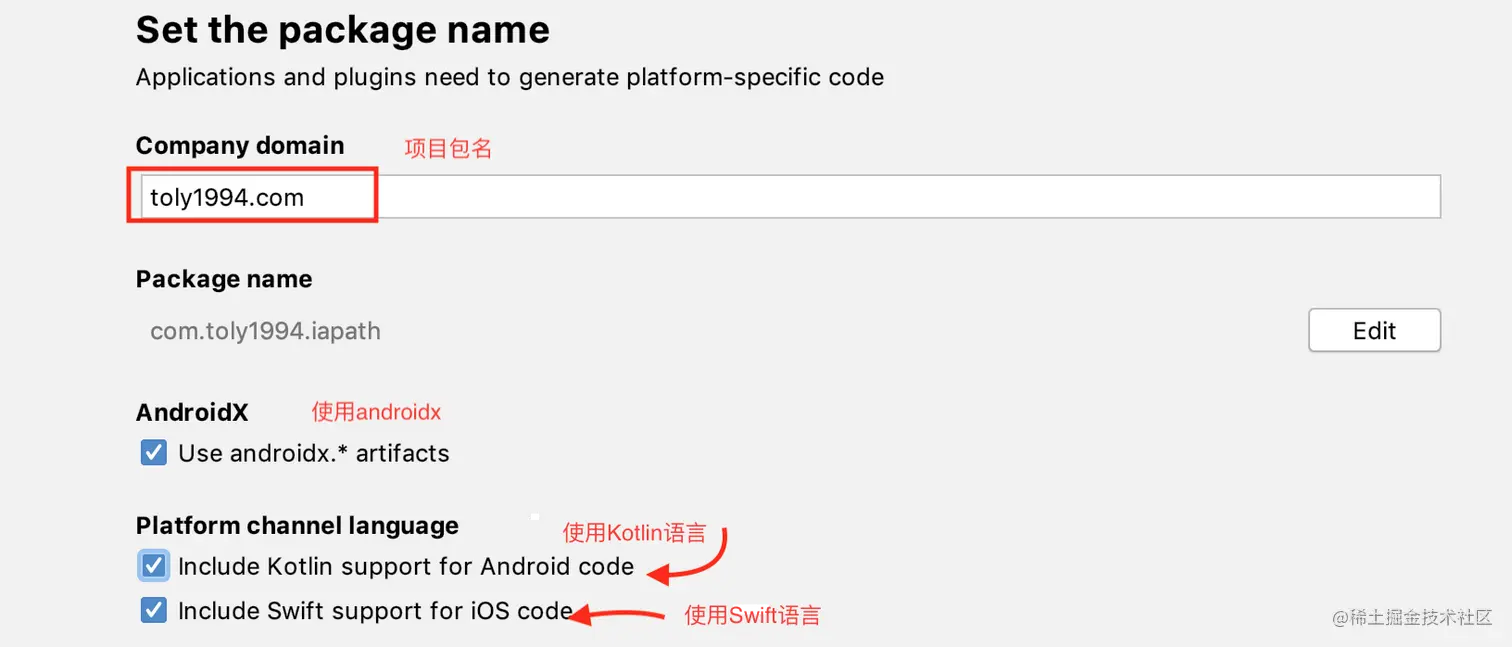The width and height of the screenshot is (1512, 647).
Task: Click the curved red arrow pointing at Kotlin
Action: click(x=700, y=560)
